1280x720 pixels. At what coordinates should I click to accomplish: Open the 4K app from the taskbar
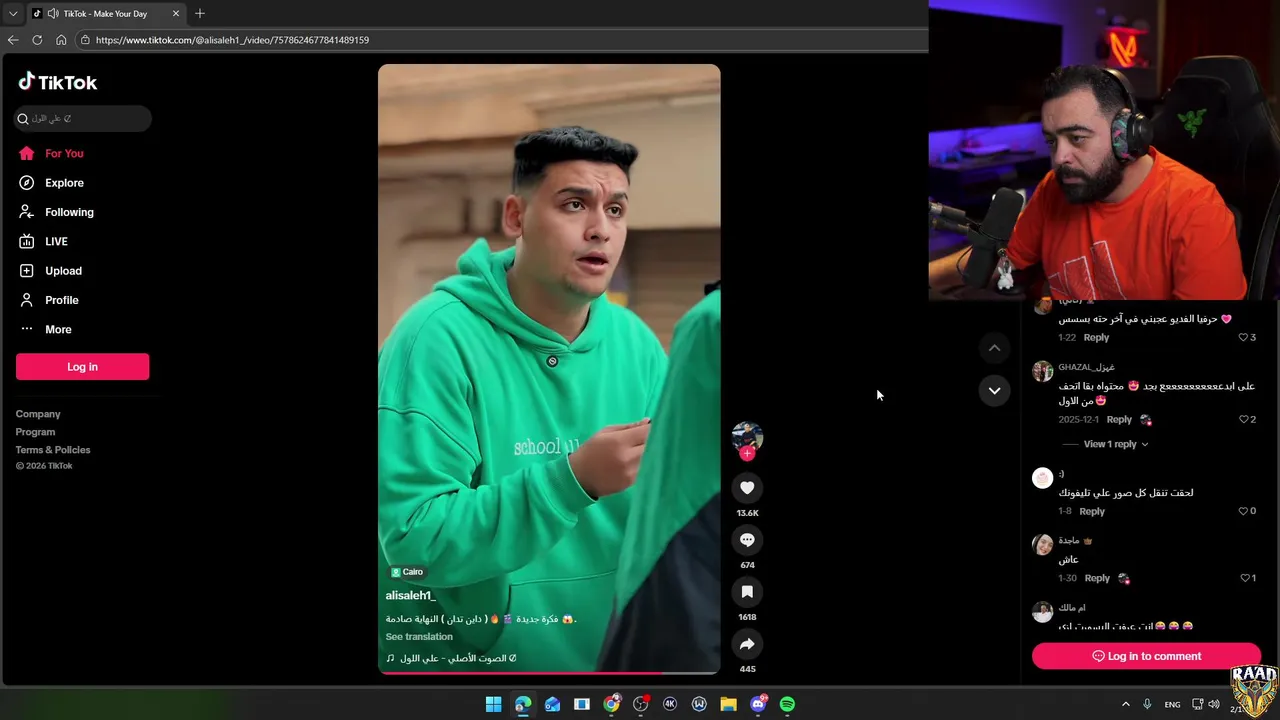pyautogui.click(x=670, y=704)
